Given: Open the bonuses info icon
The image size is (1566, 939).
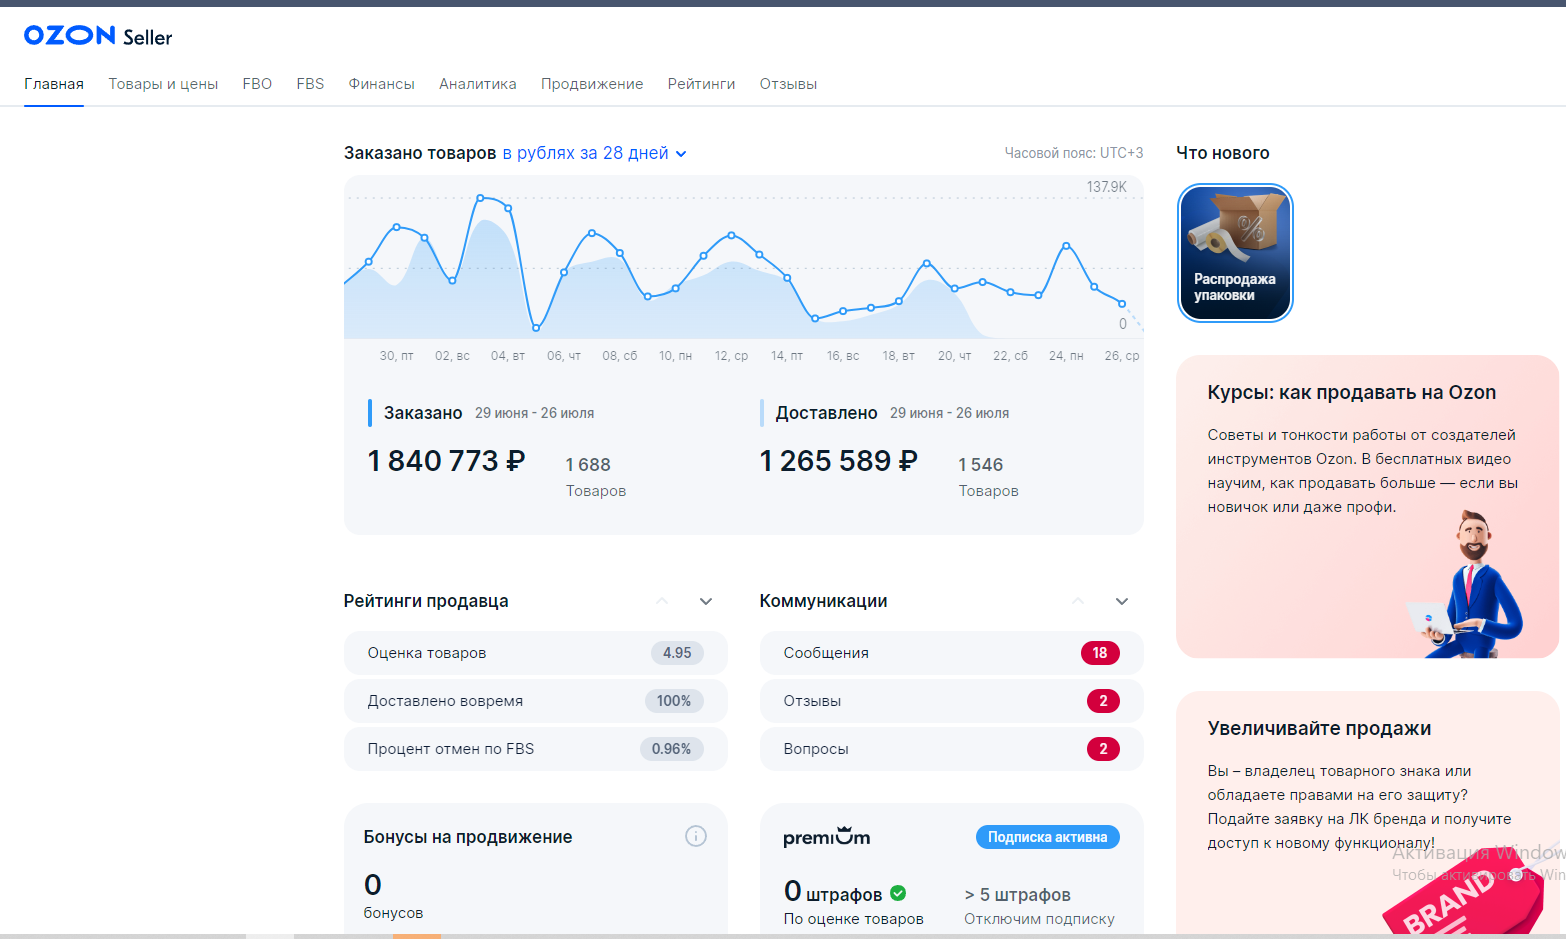Looking at the screenshot, I should (696, 836).
